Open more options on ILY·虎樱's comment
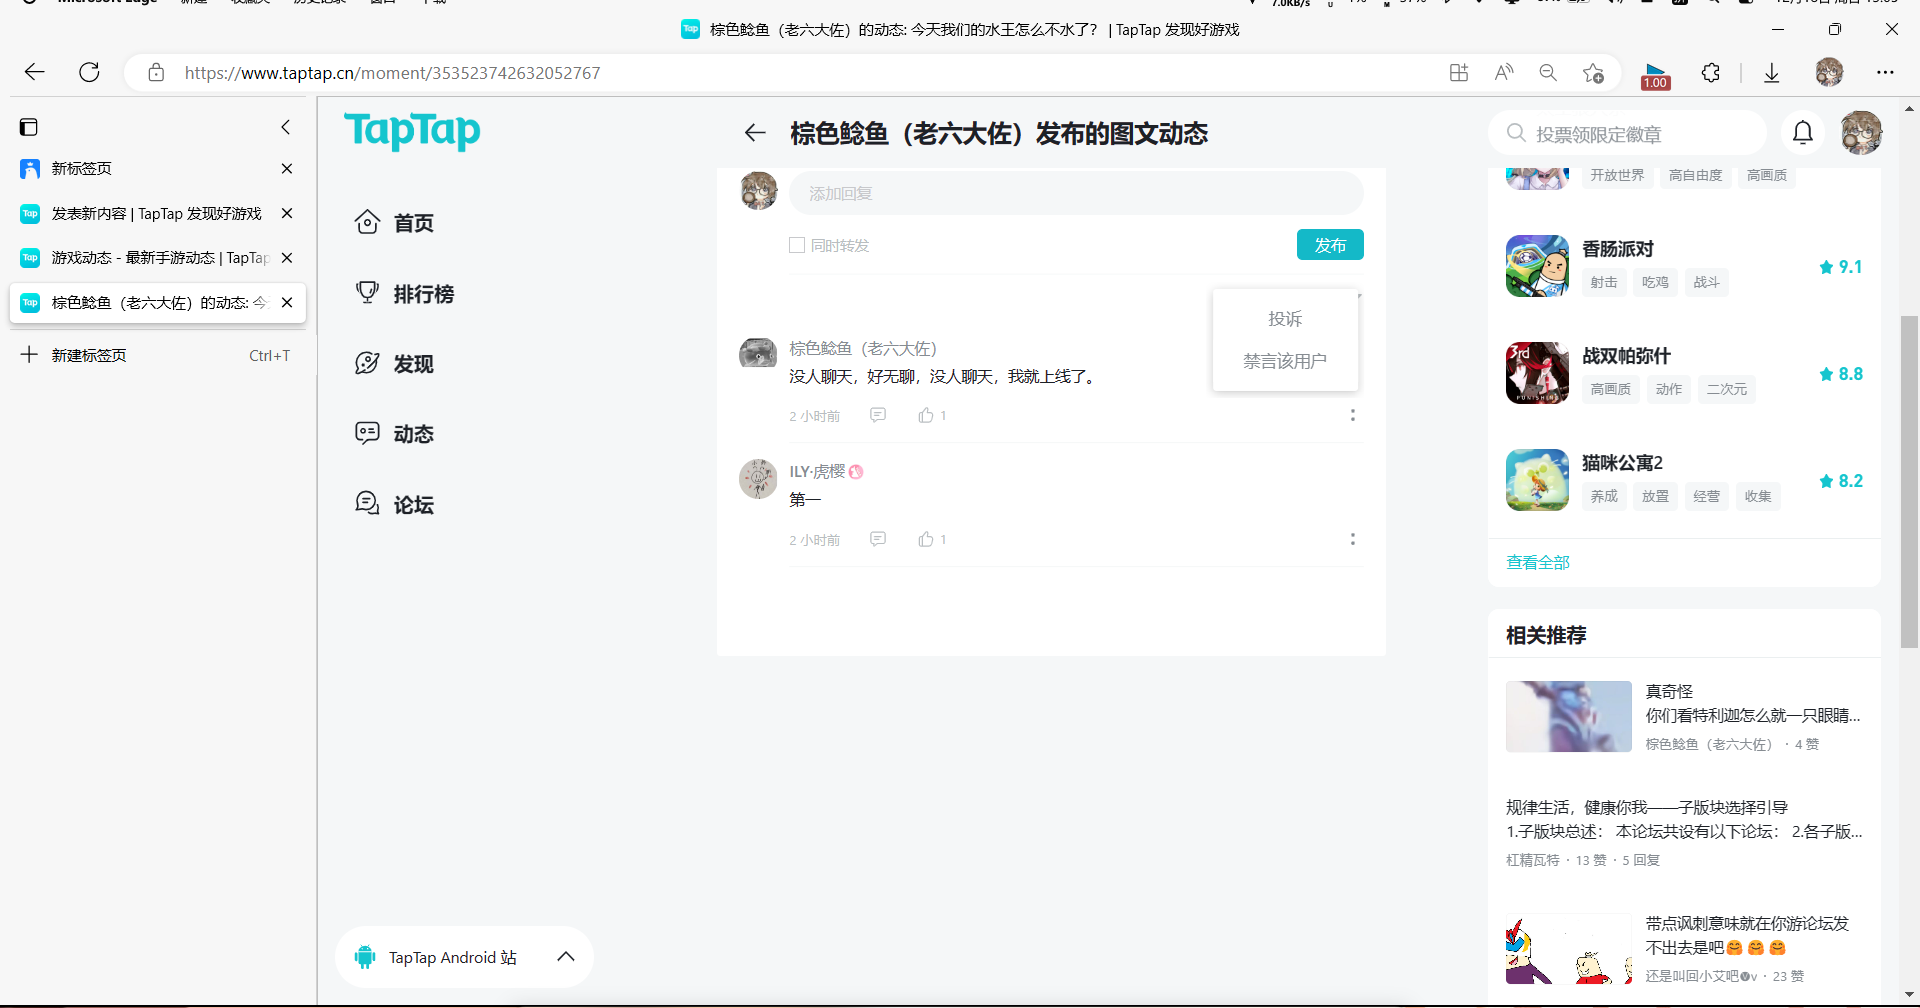 1353,539
